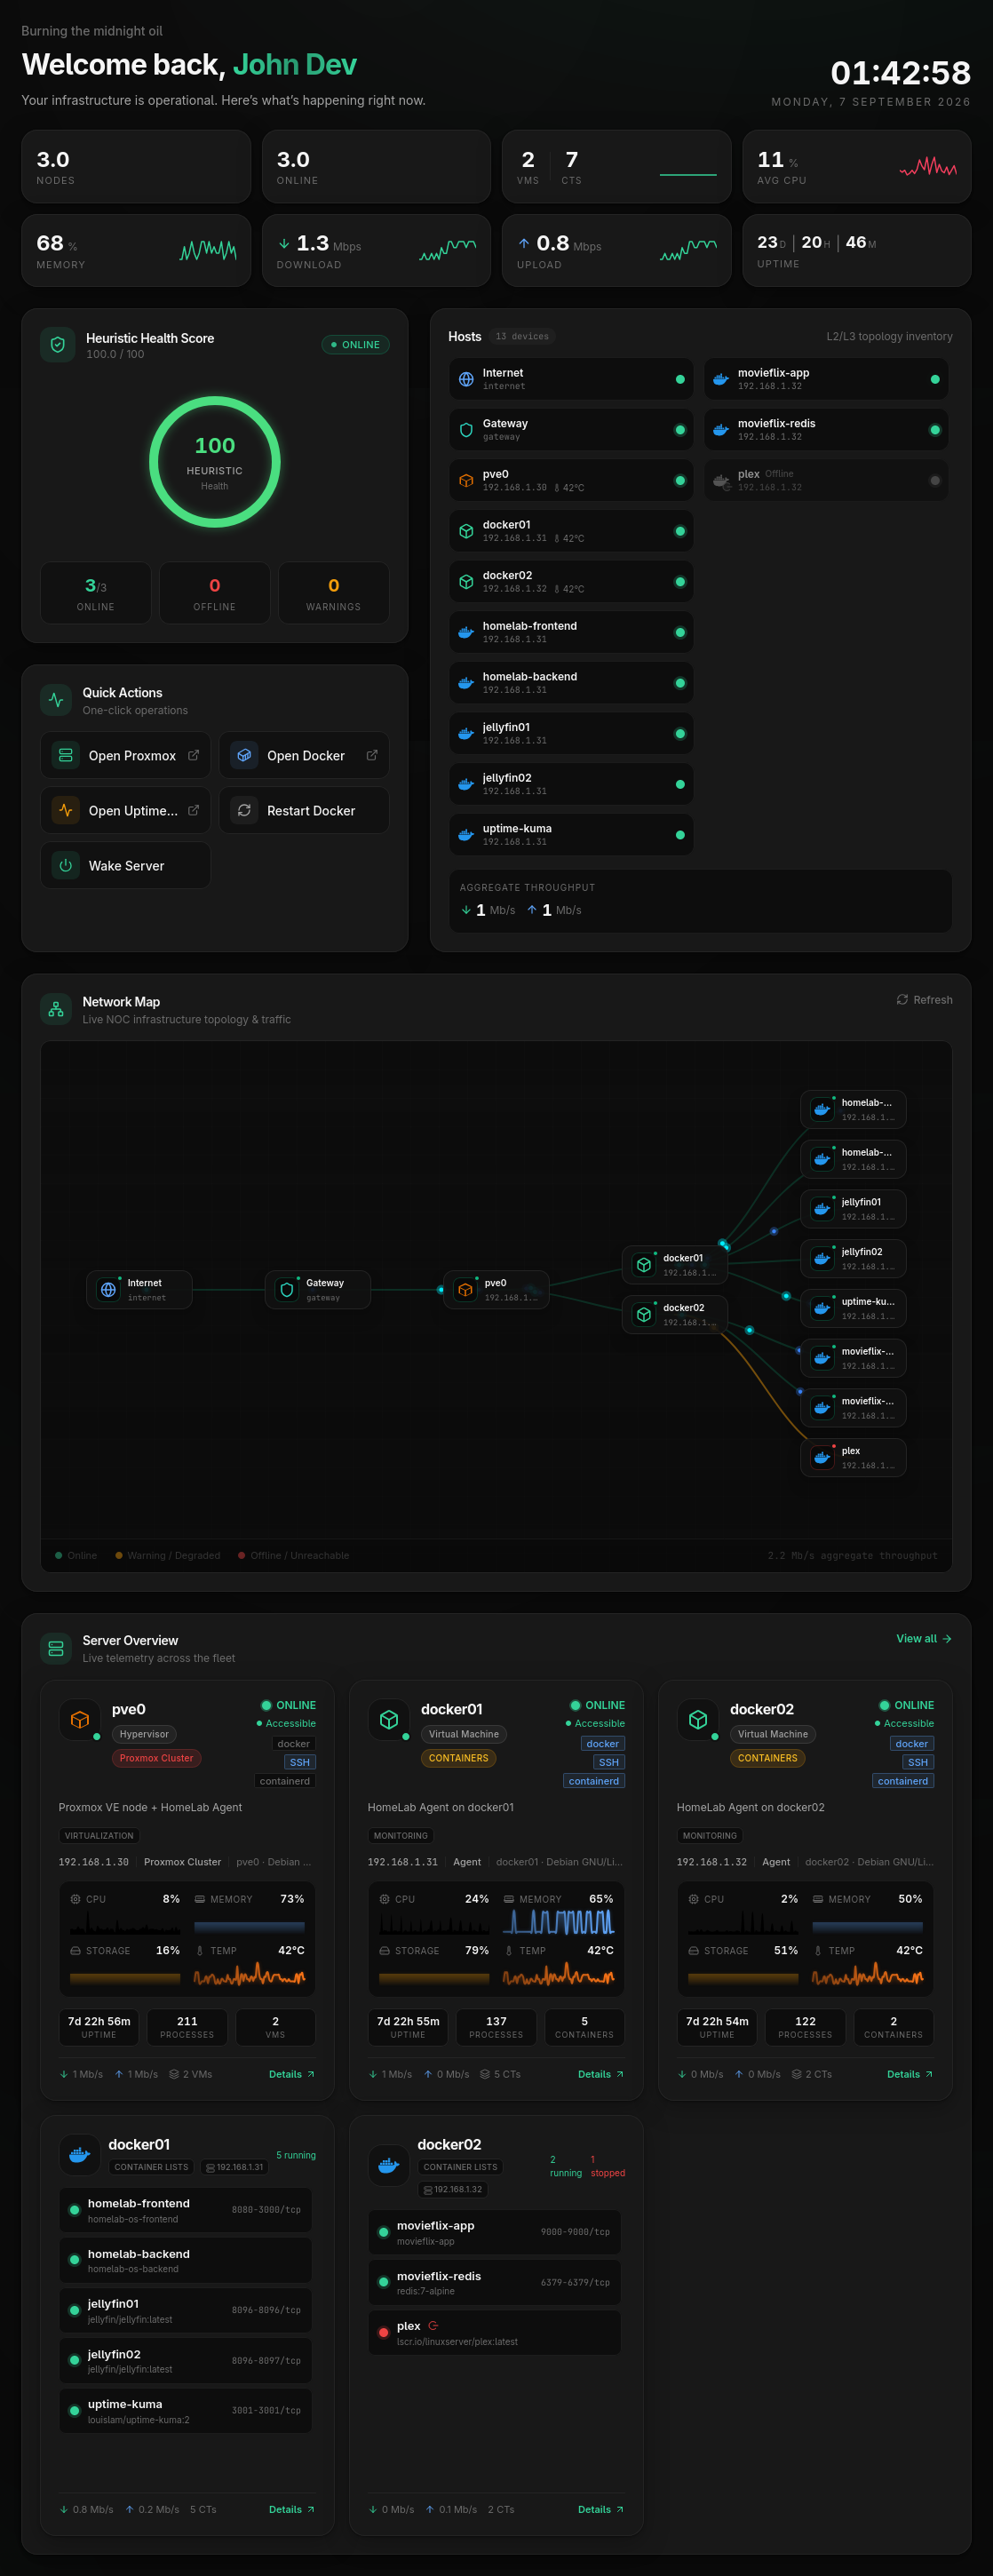Click the orange pve0 cube icon in Hosts
The width and height of the screenshot is (993, 2576).
(x=466, y=480)
